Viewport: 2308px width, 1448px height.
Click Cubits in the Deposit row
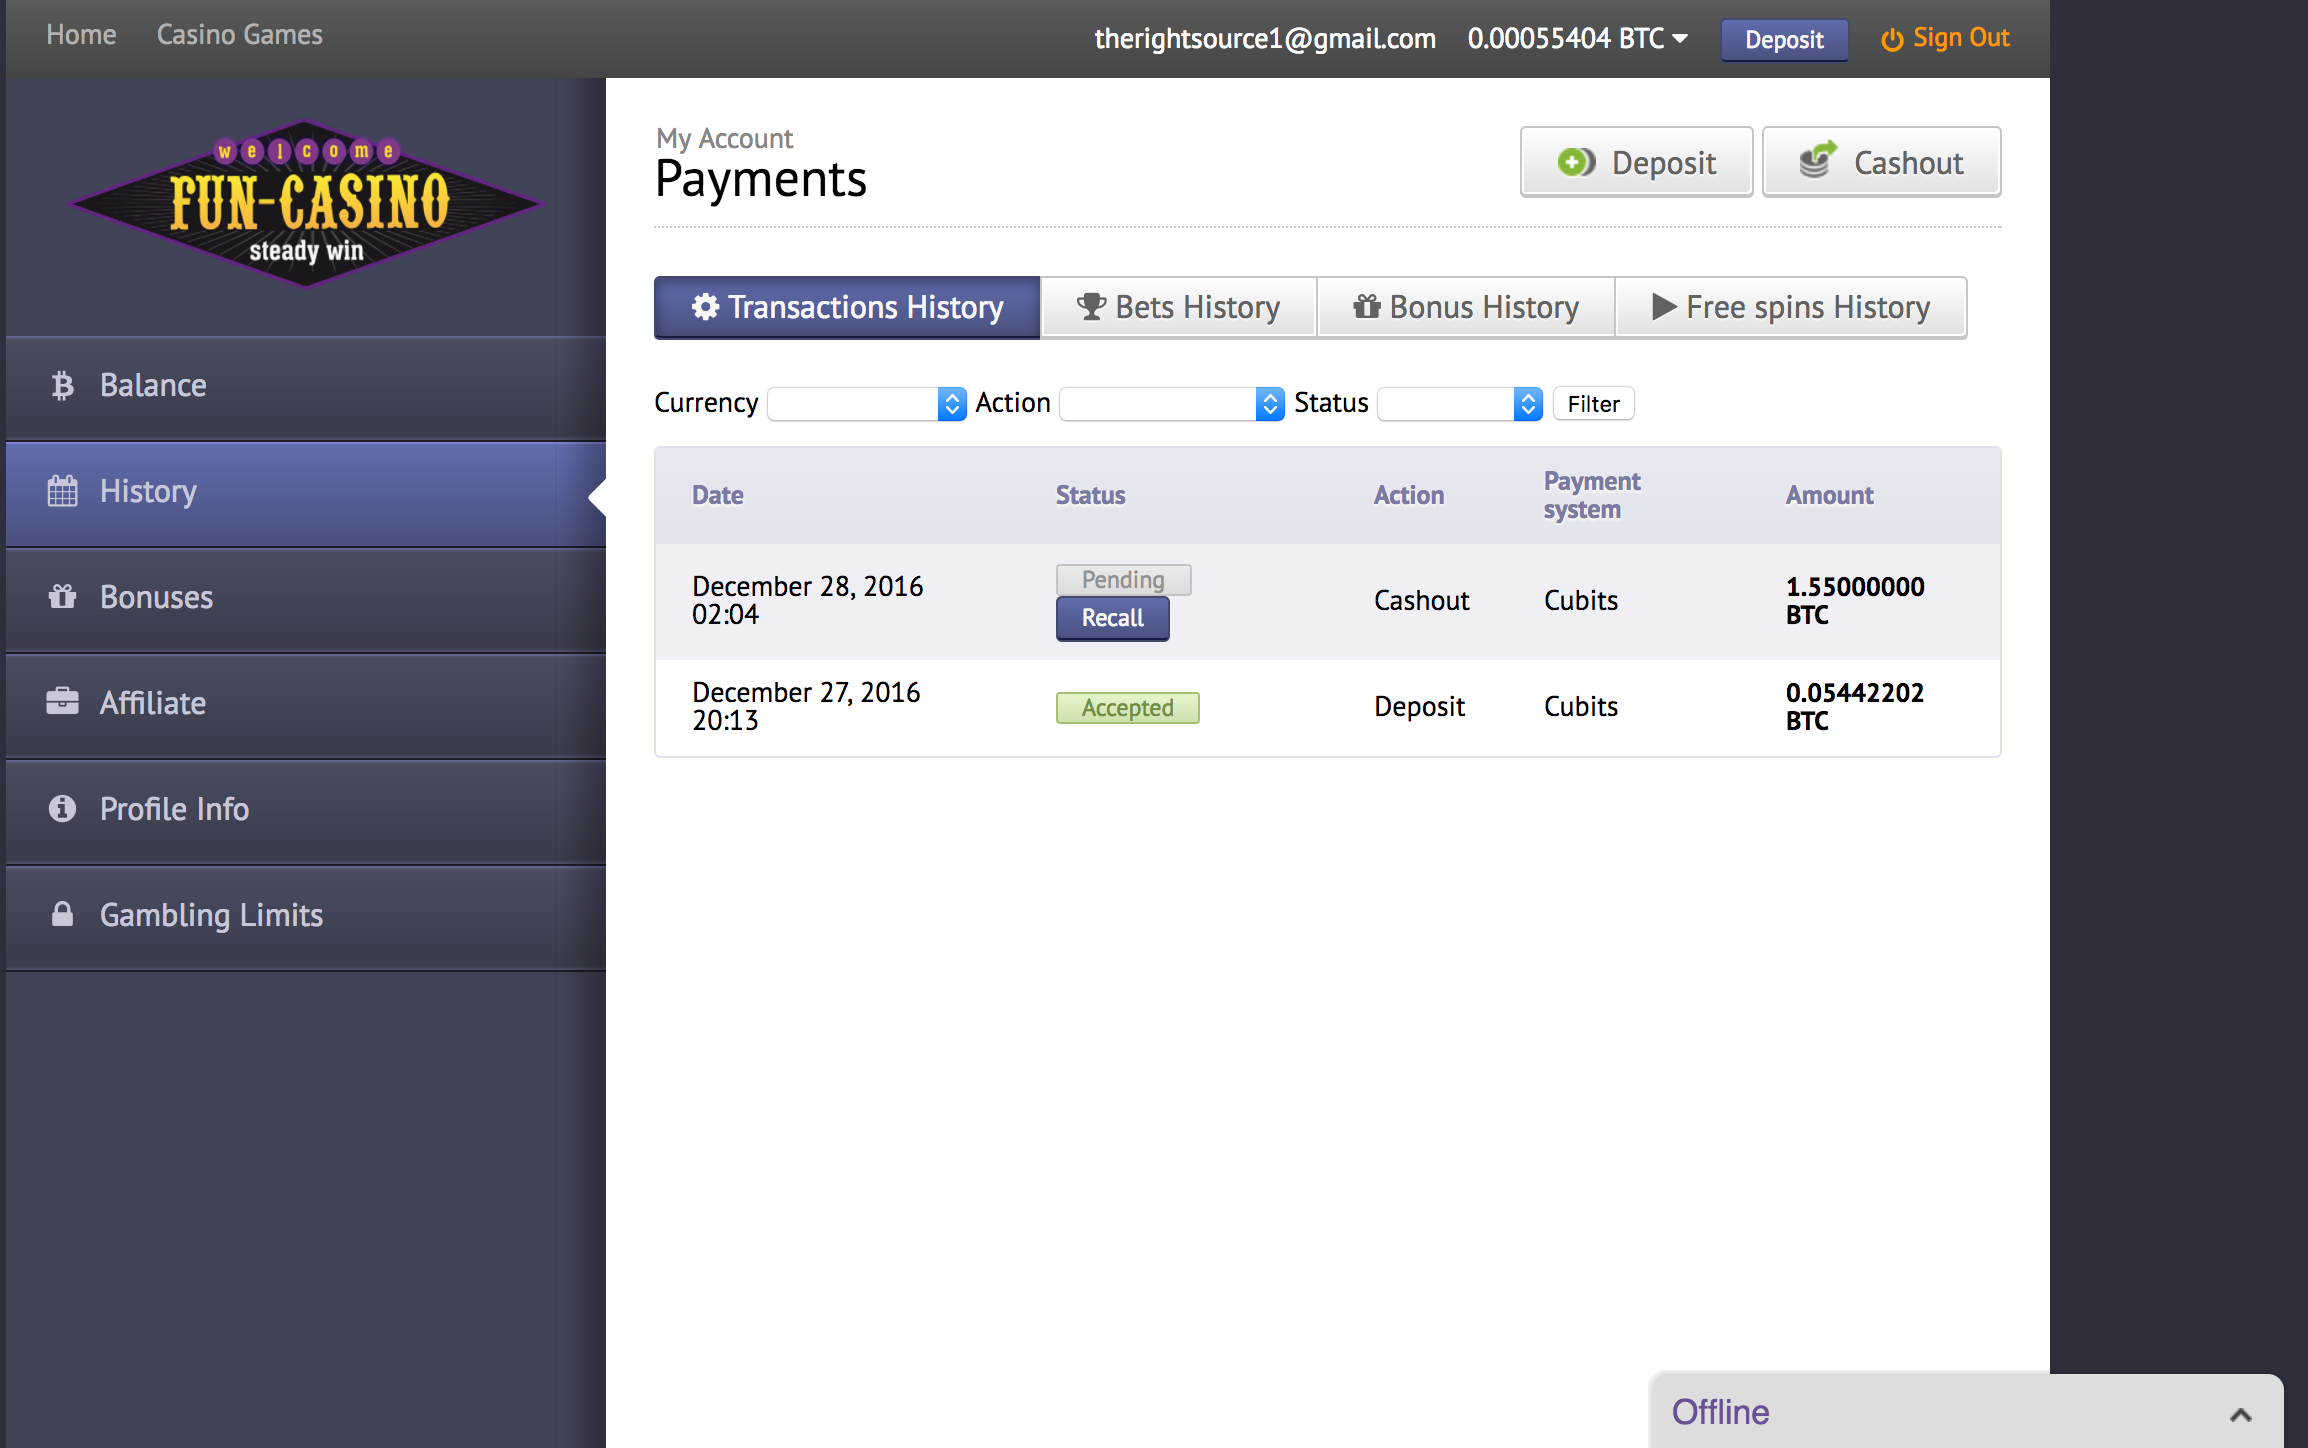(x=1580, y=706)
